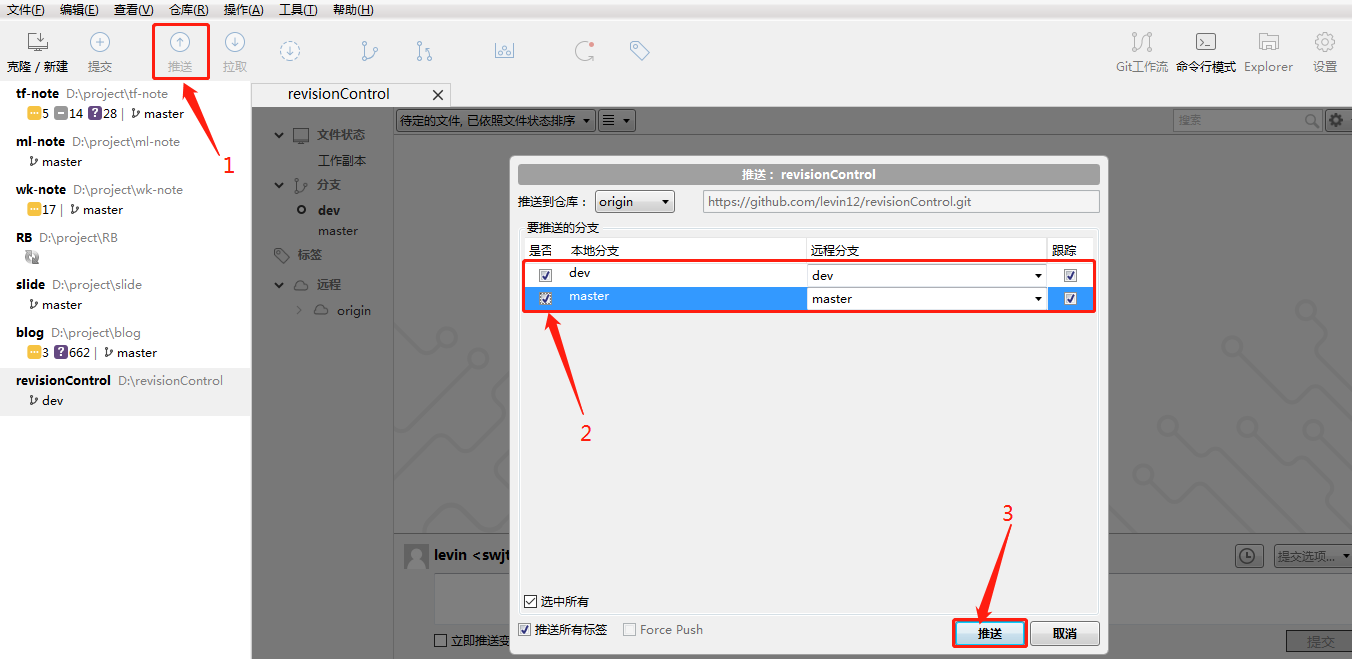
Task: Click the 取消 cancel button
Action: coord(1065,634)
